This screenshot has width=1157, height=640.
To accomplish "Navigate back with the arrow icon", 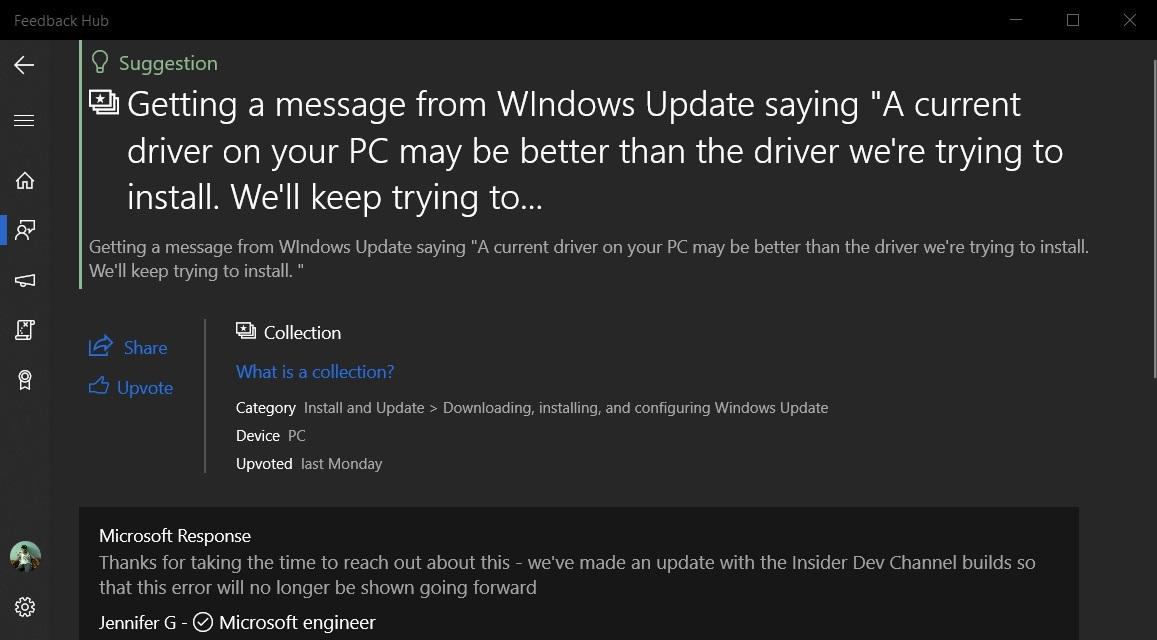I will coord(23,65).
